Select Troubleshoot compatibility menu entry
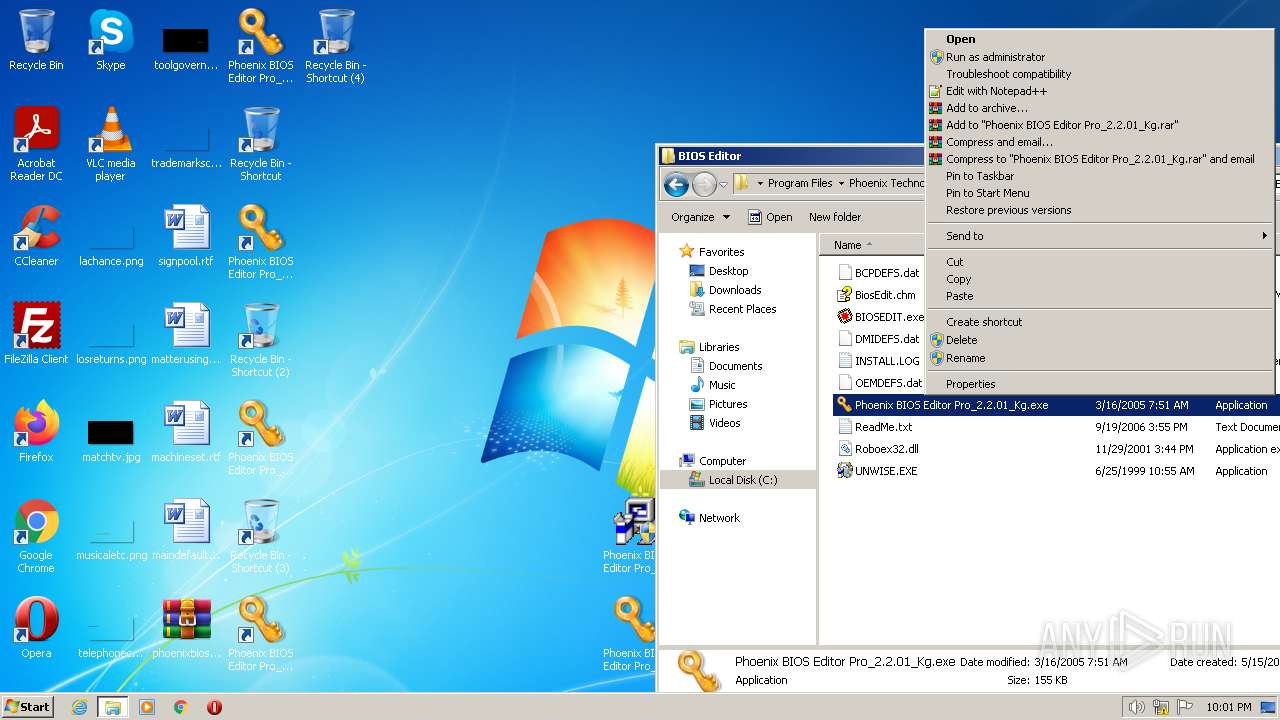This screenshot has height=720, width=1280. click(1008, 74)
